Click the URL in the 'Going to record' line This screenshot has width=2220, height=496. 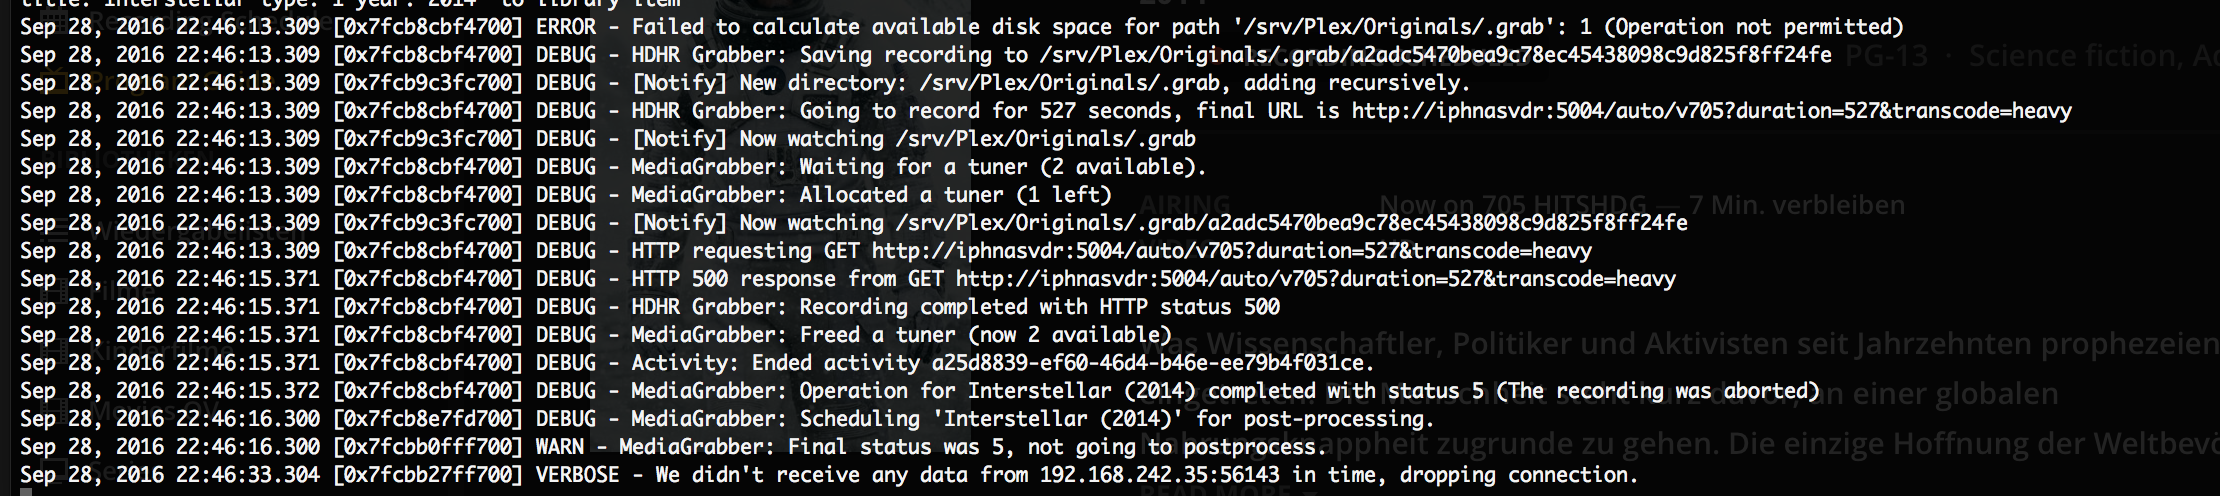click(1711, 111)
